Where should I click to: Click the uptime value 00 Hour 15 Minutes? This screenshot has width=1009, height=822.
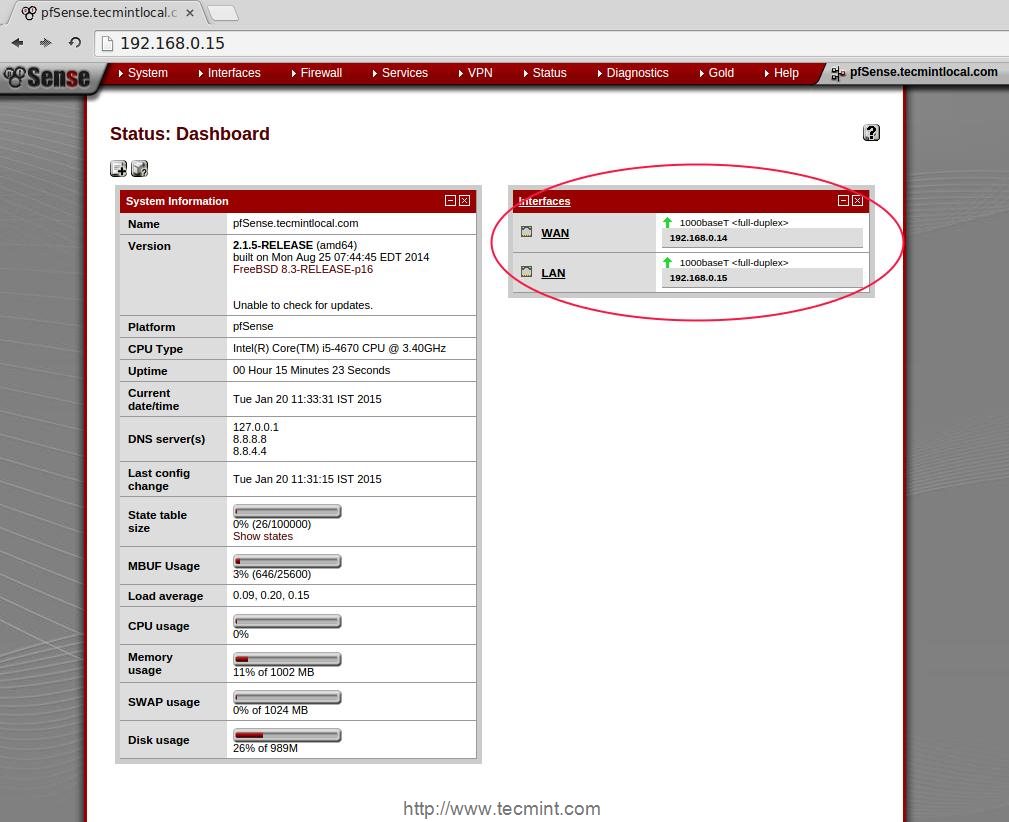311,370
